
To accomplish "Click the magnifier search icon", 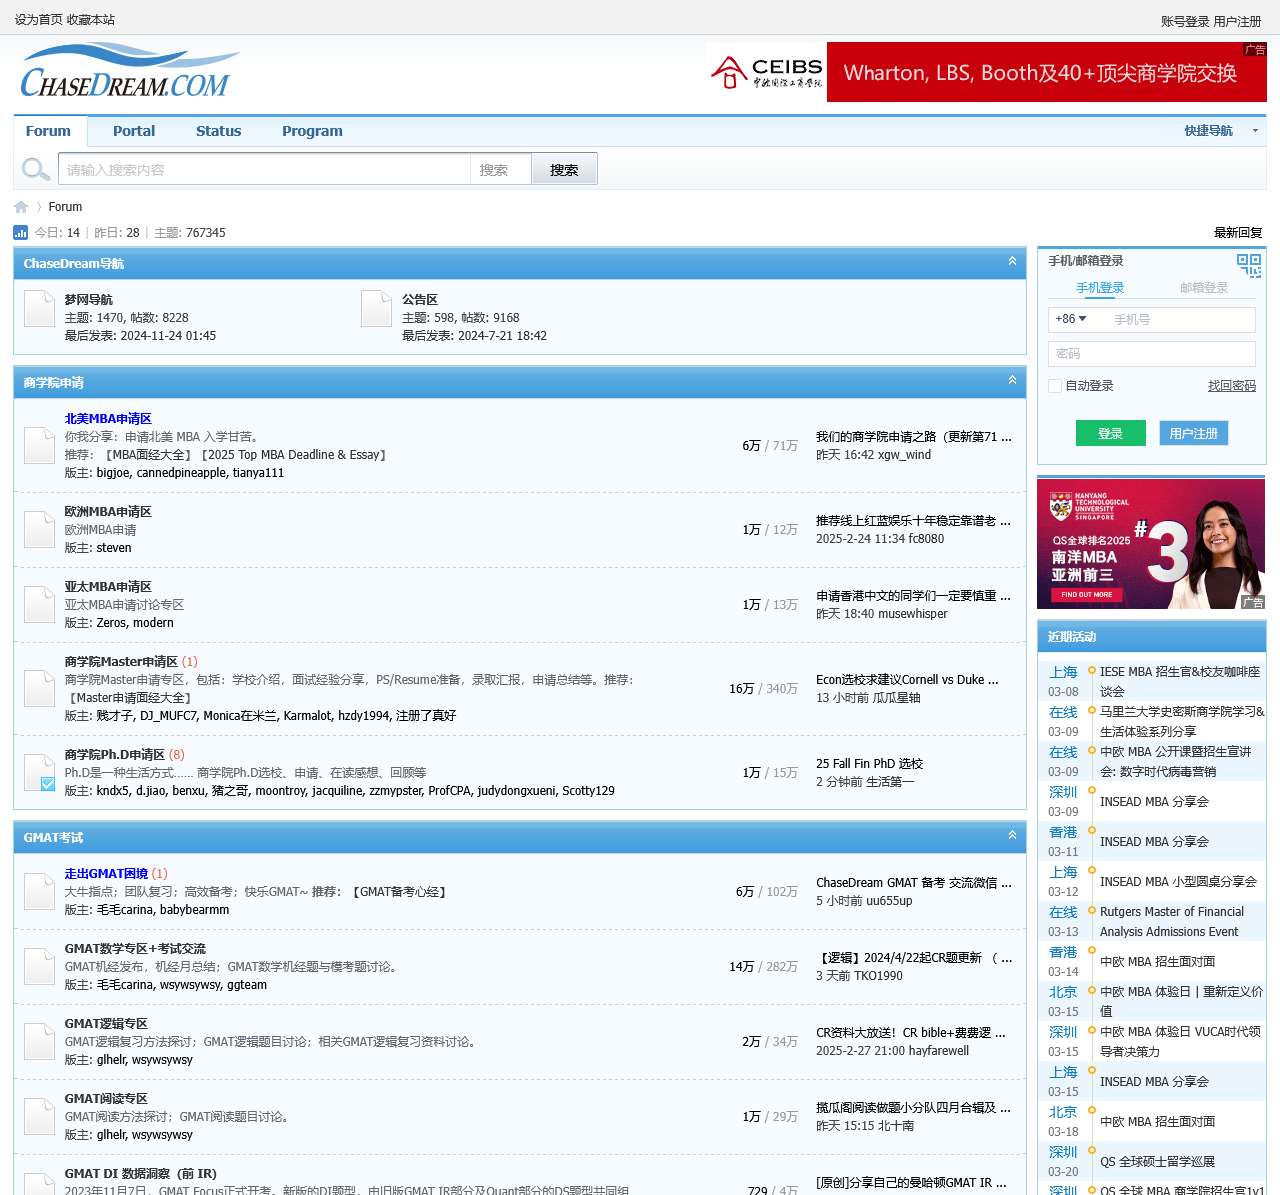I will tap(36, 169).
